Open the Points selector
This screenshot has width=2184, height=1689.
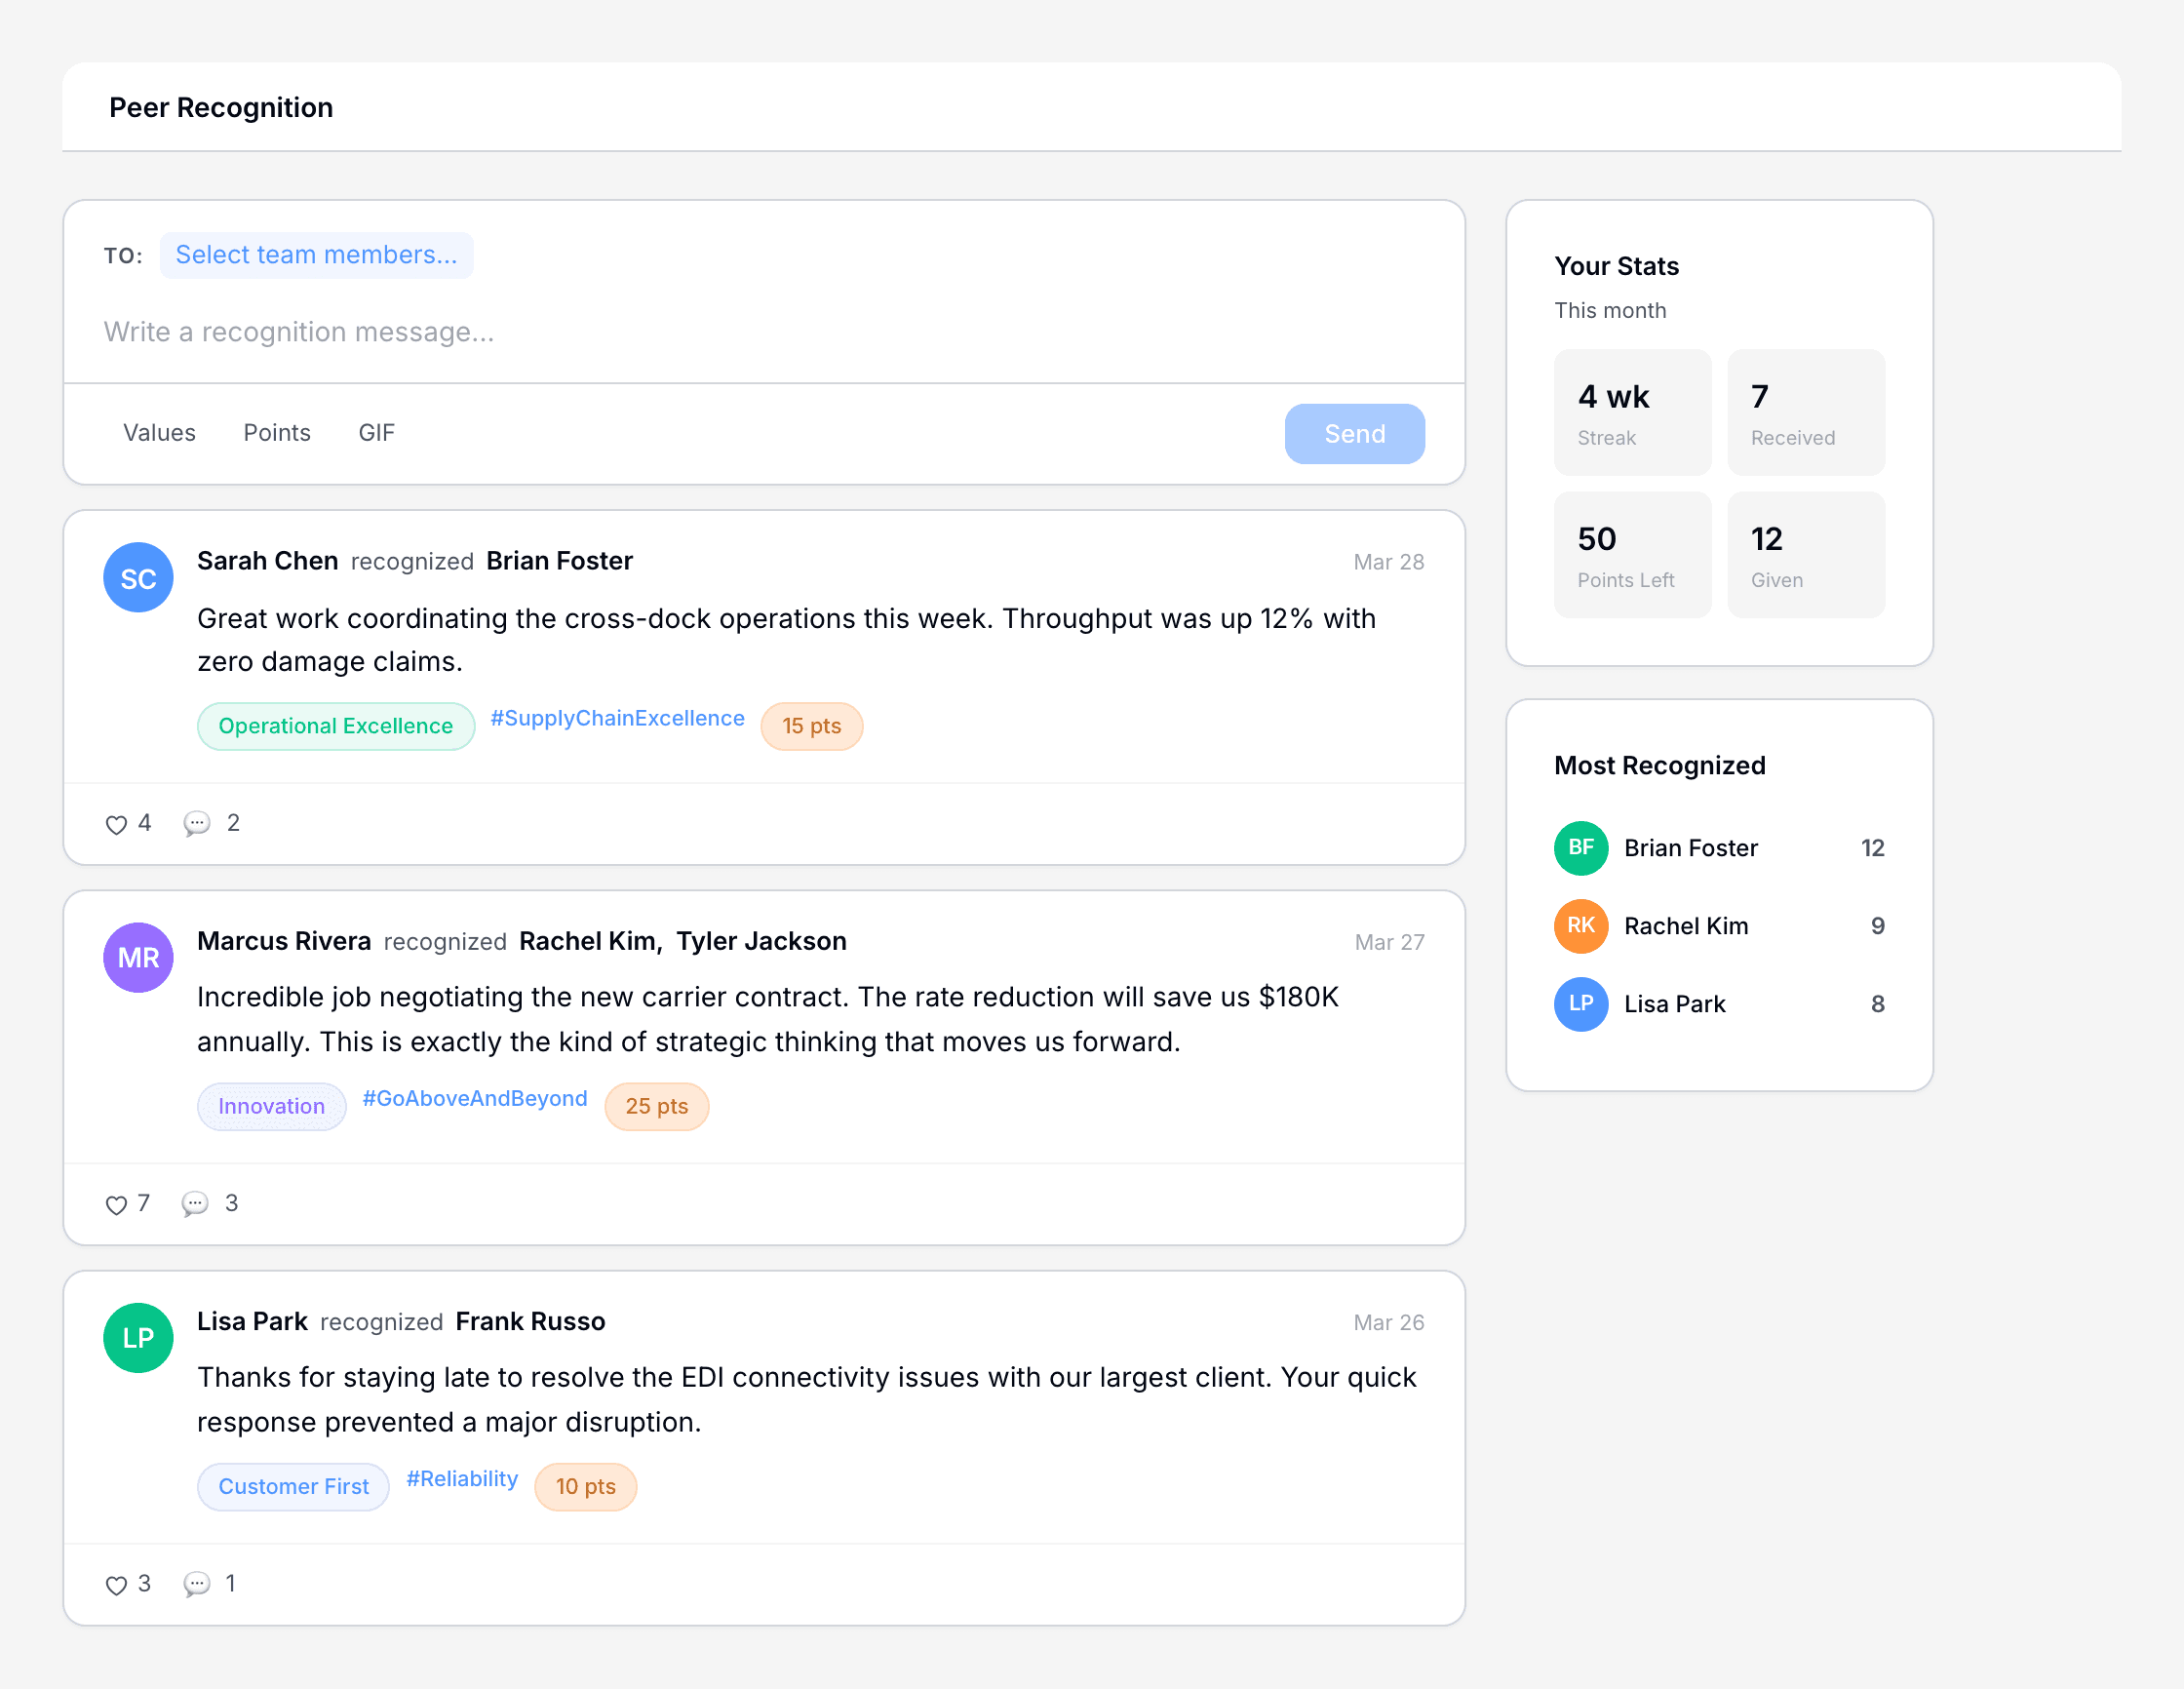[277, 433]
